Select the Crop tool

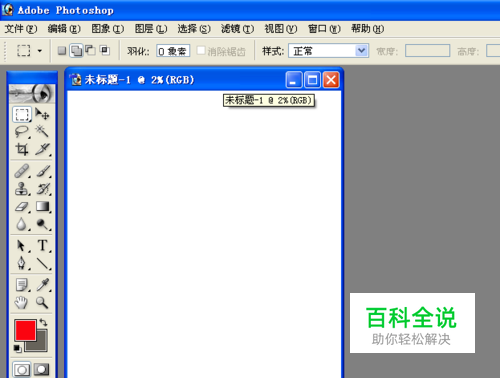pyautogui.click(x=22, y=149)
